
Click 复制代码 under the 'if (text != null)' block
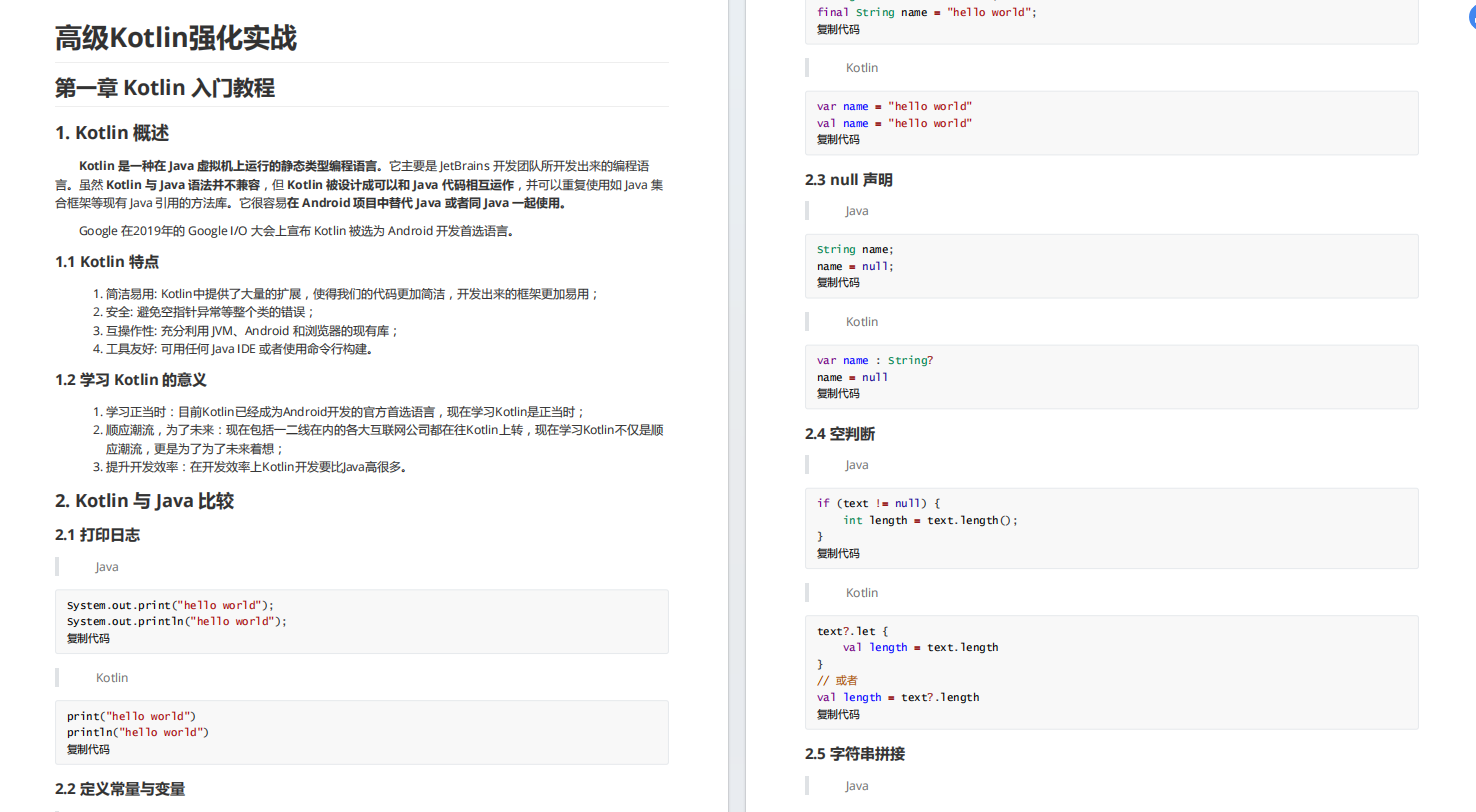[838, 553]
